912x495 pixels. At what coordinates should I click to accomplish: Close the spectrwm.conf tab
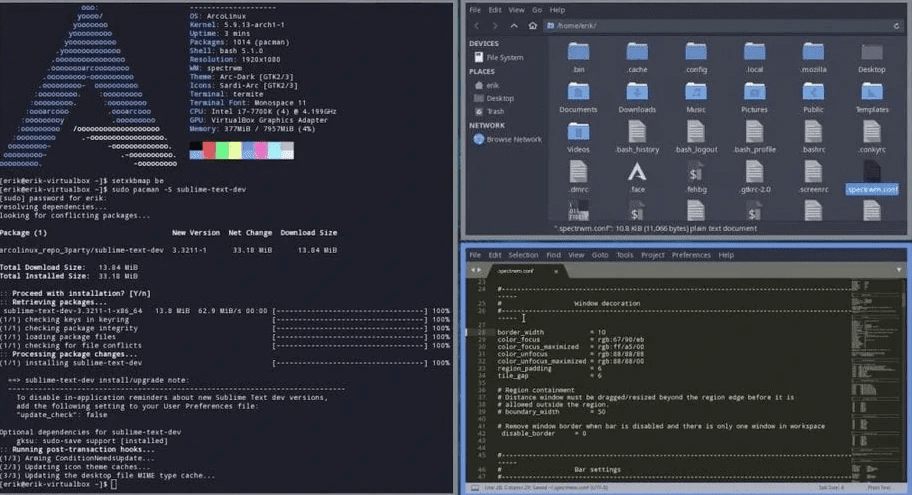click(x=556, y=271)
